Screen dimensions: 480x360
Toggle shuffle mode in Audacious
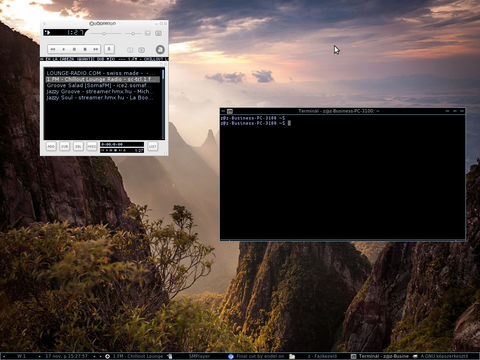(x=130, y=50)
